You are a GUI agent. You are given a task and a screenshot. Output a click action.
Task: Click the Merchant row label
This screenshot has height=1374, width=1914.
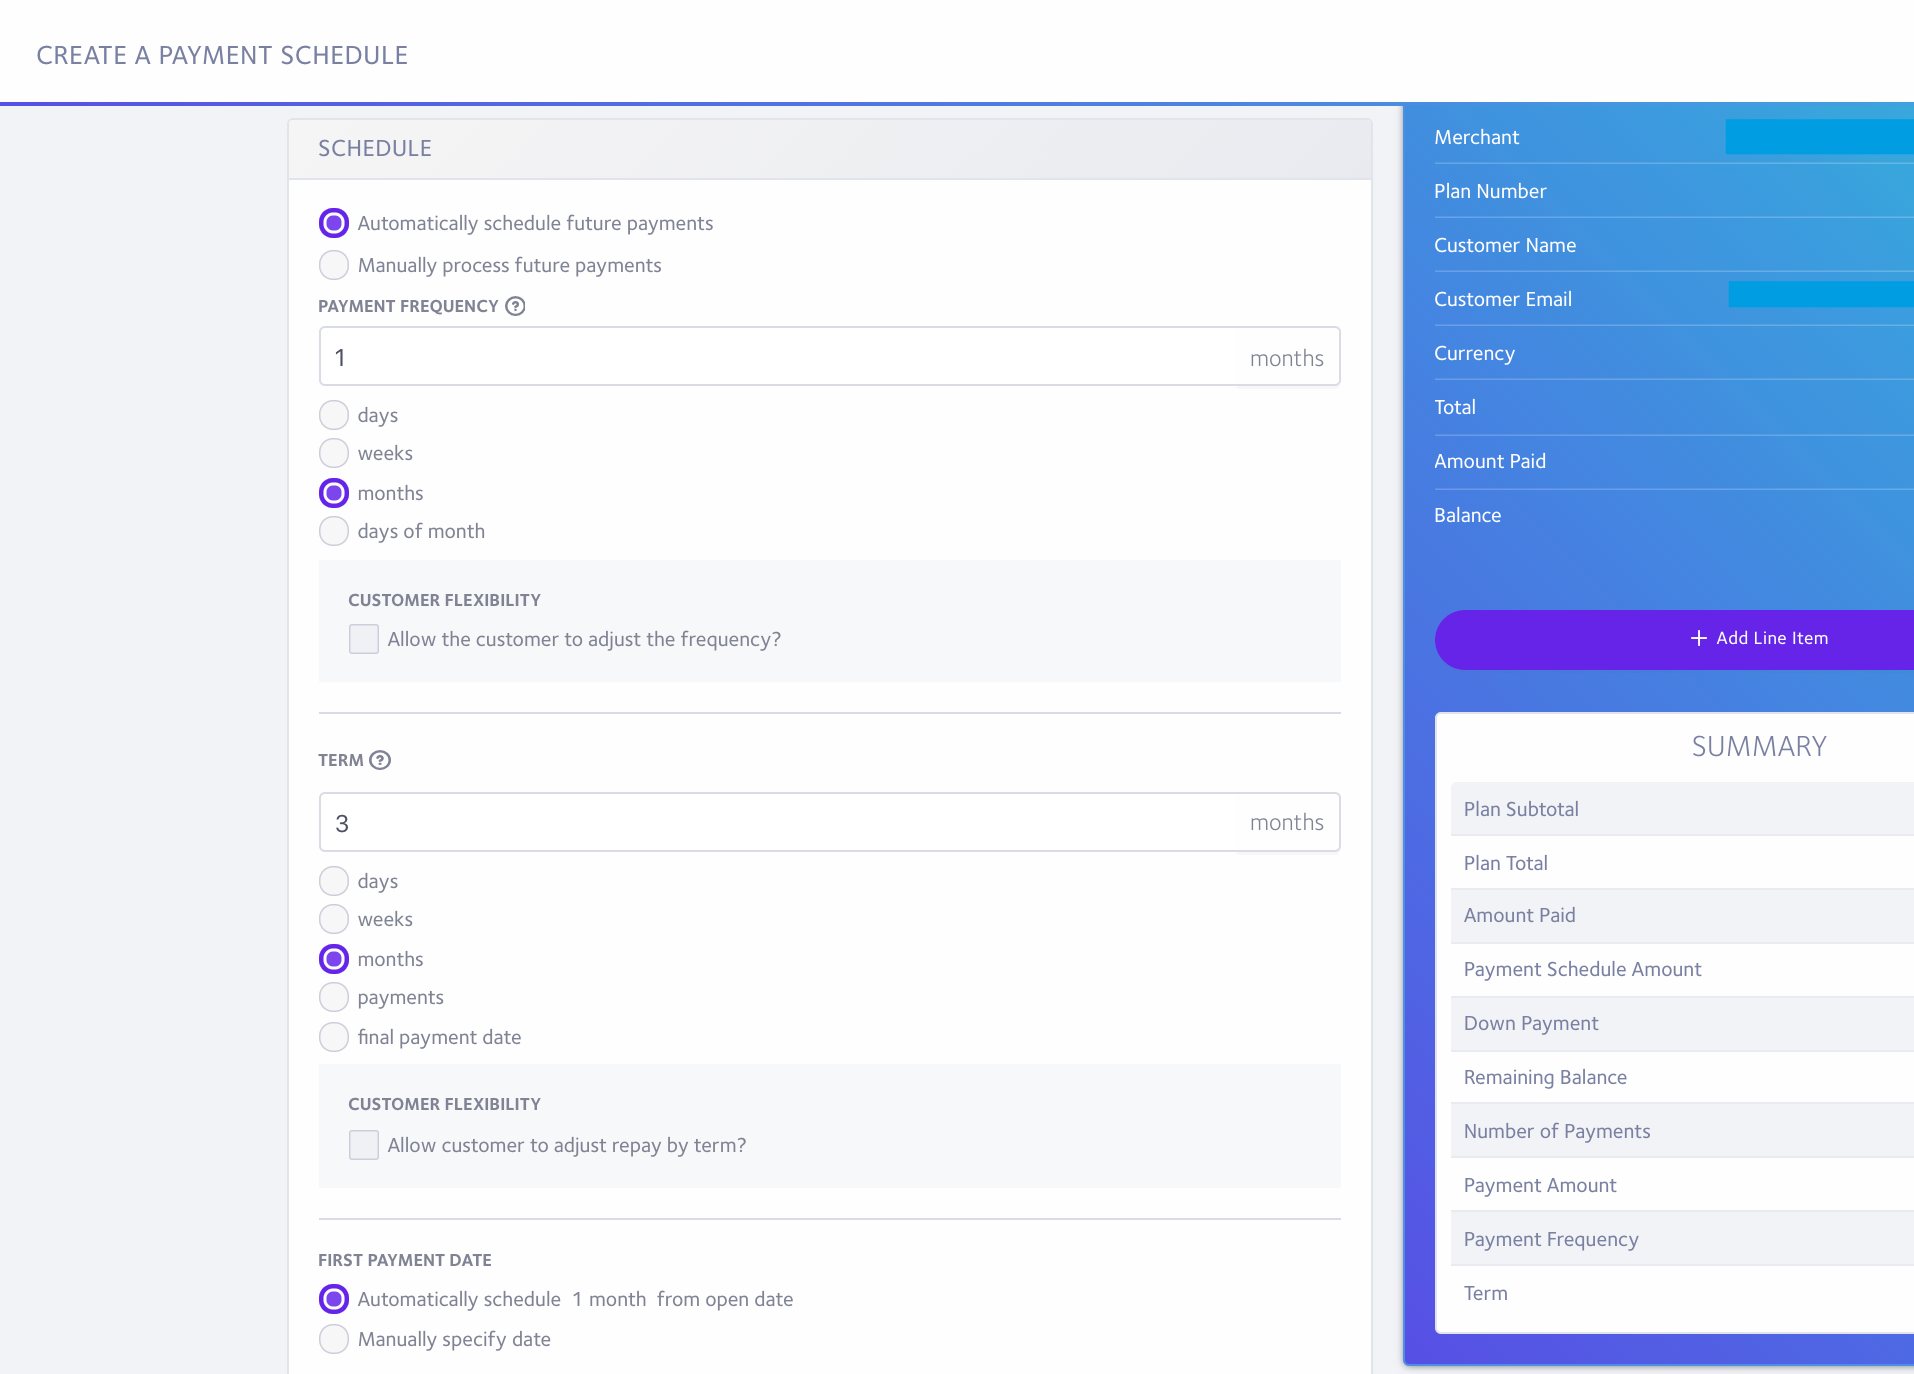click(1476, 137)
